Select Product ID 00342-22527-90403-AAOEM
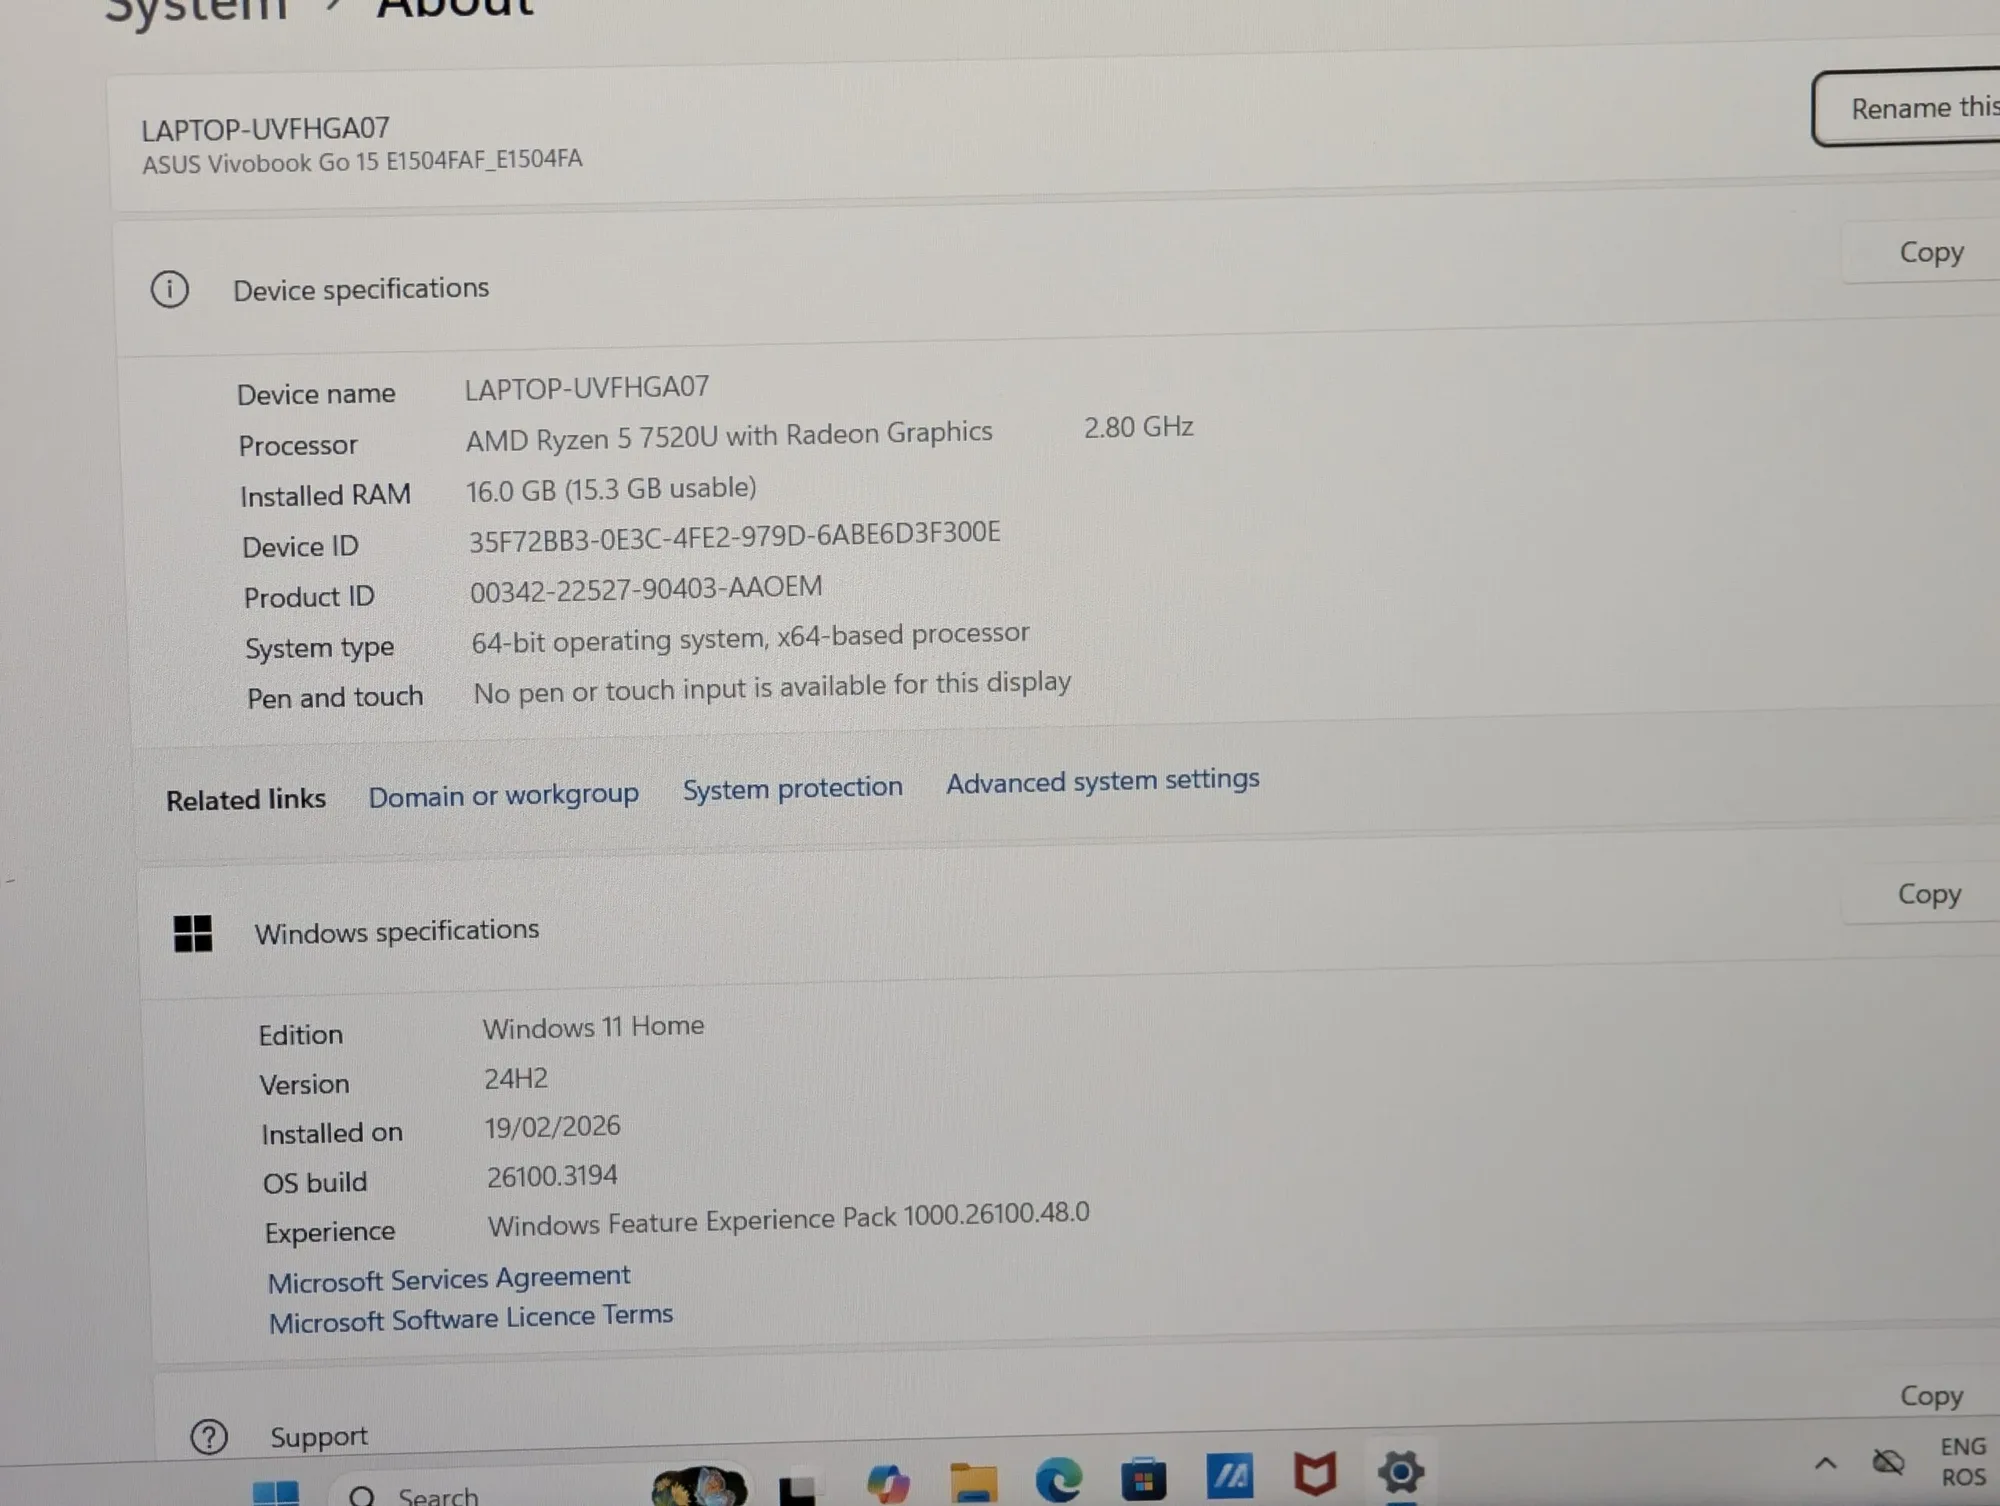Viewport: 2000px width, 1506px height. (x=646, y=589)
